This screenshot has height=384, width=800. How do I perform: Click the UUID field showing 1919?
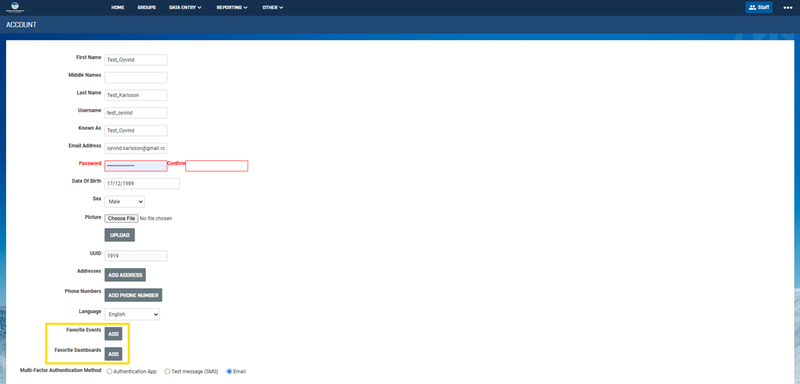click(136, 256)
